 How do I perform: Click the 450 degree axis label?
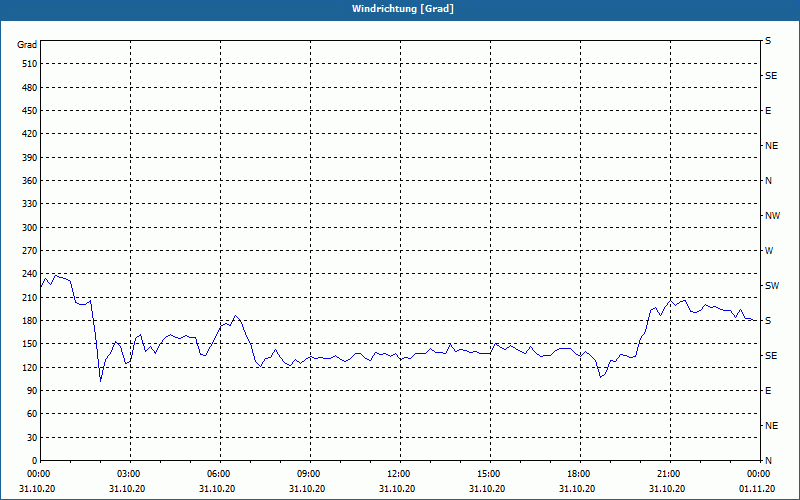(x=30, y=111)
